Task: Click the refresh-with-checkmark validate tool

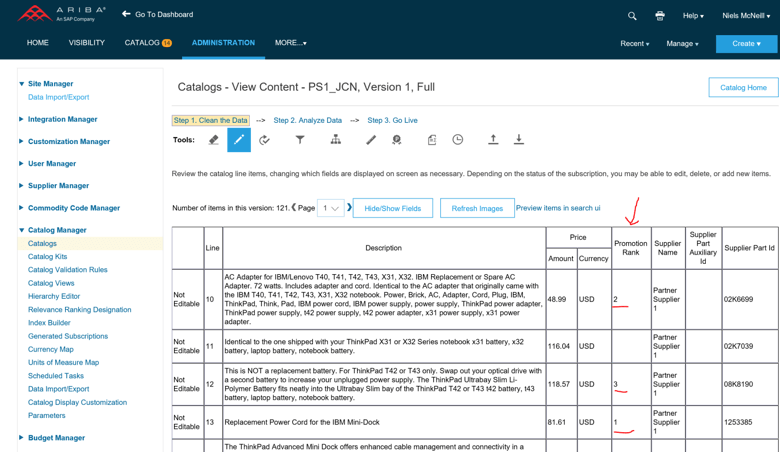Action: pos(265,140)
